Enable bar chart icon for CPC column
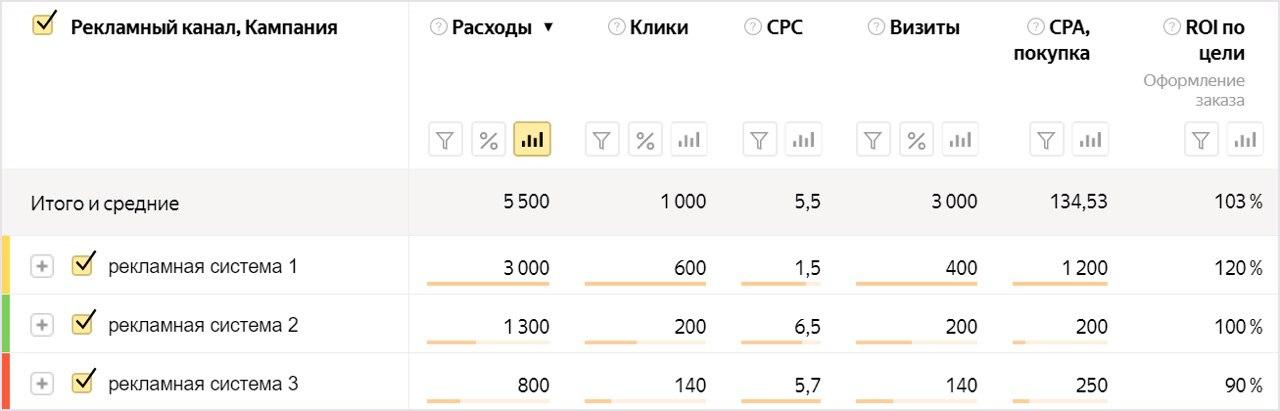1280x411 pixels. [803, 140]
